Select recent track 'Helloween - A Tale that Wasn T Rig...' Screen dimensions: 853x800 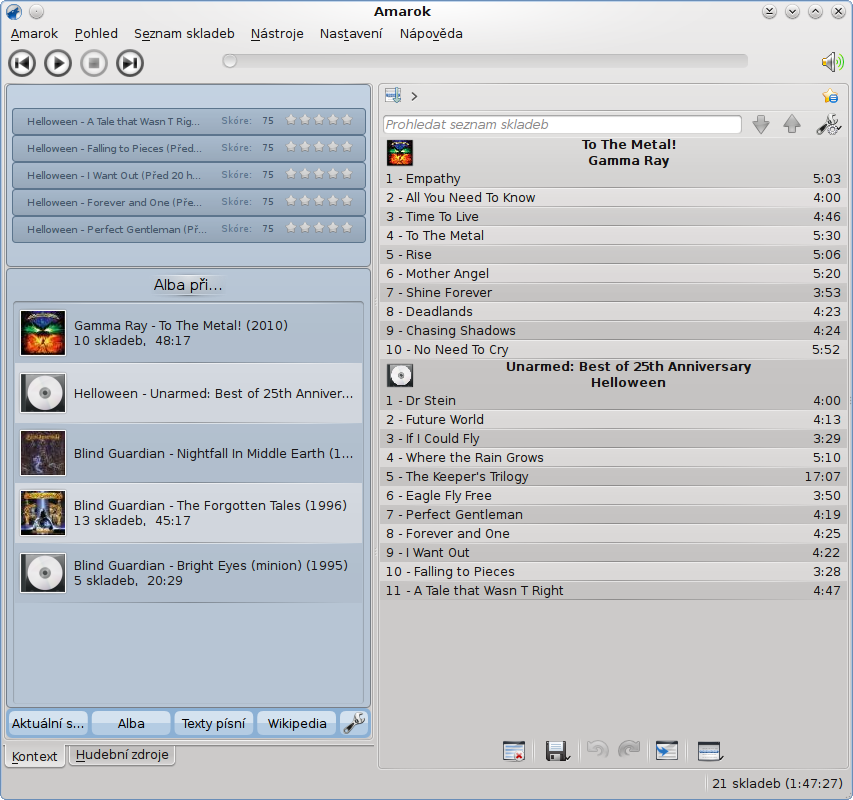(189, 121)
